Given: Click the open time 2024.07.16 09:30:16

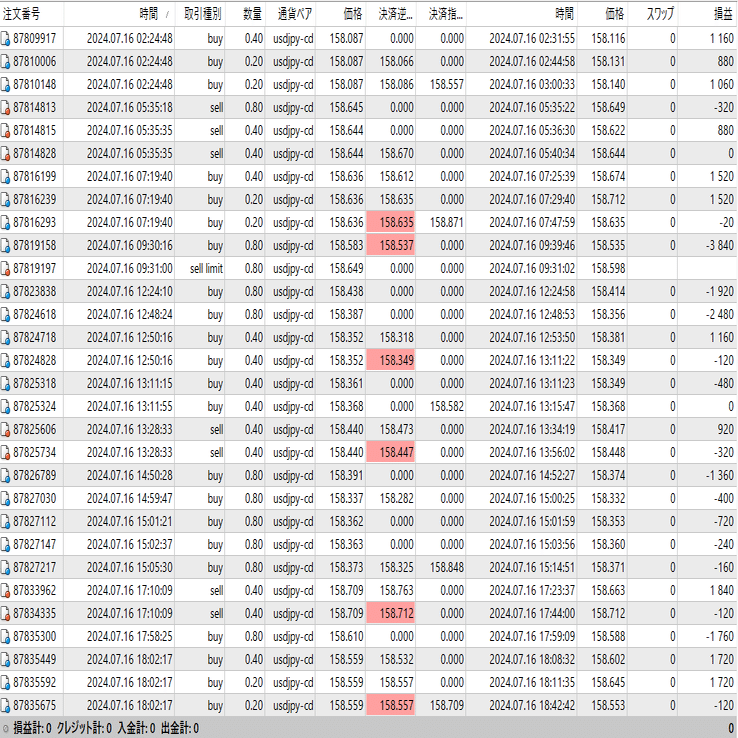Looking at the screenshot, I should [x=129, y=246].
